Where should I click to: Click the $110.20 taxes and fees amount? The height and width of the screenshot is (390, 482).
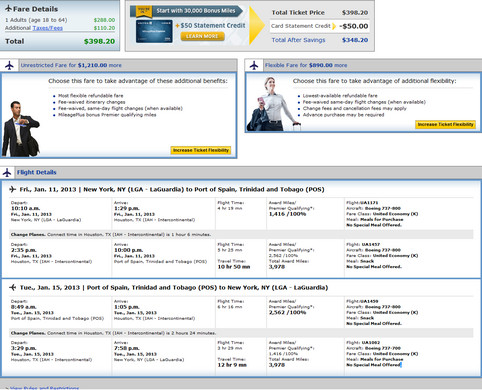click(x=104, y=28)
